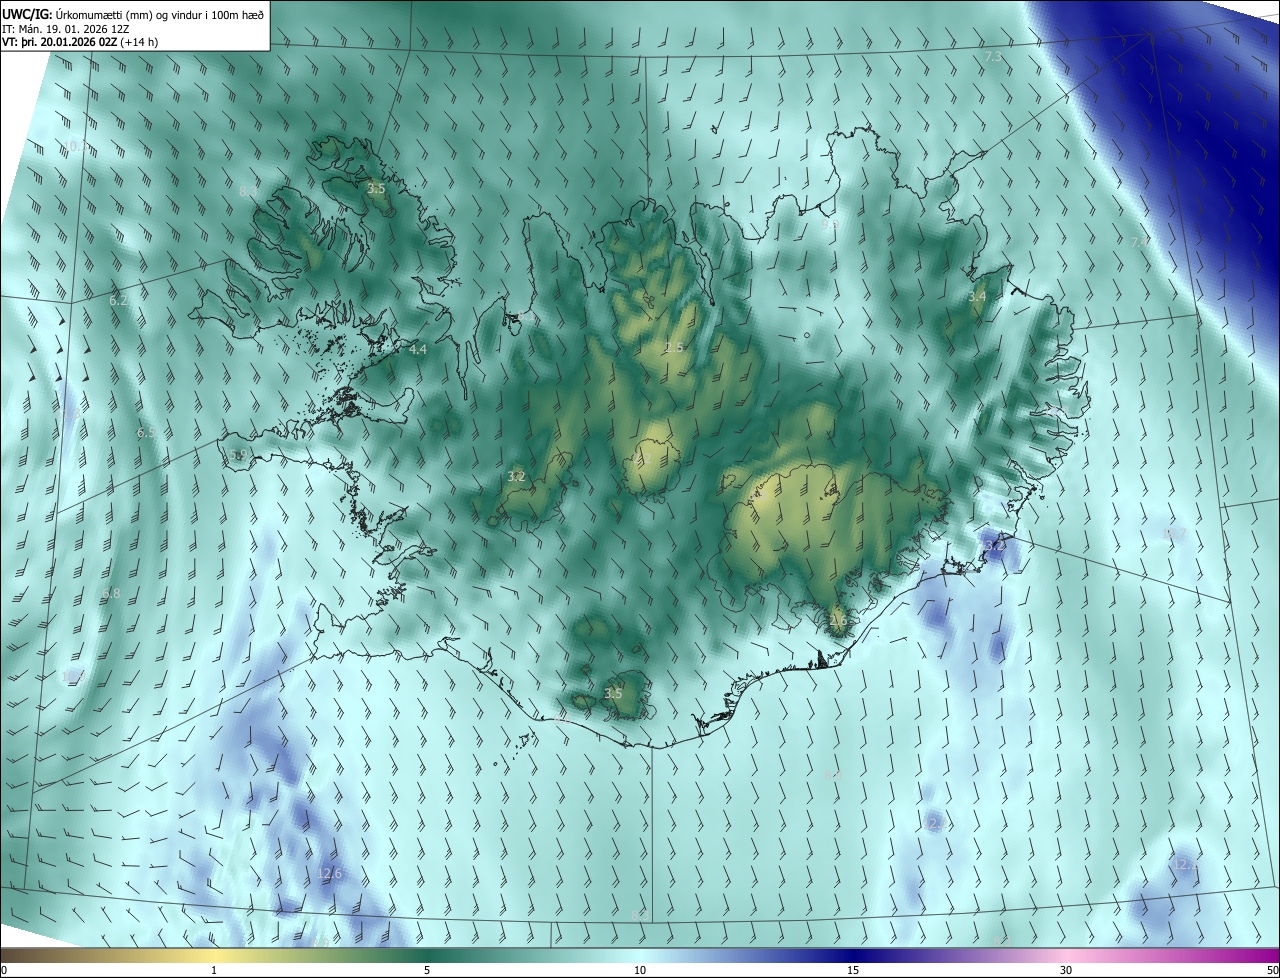Click the 4.4 precipitation value label
The width and height of the screenshot is (1280, 978).
click(x=418, y=349)
